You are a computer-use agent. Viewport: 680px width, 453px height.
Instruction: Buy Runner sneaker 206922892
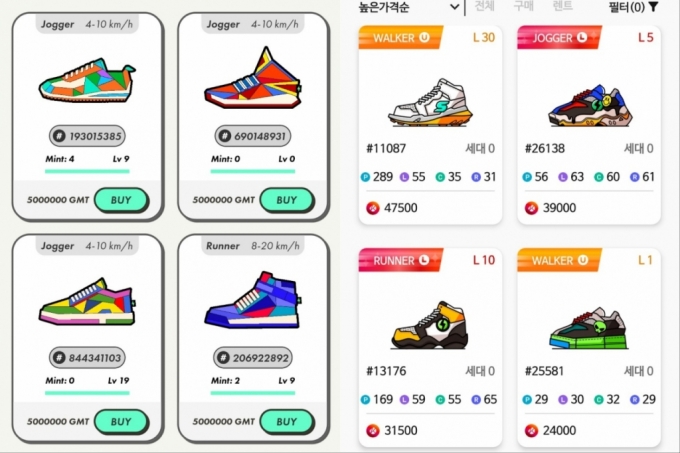coord(287,421)
